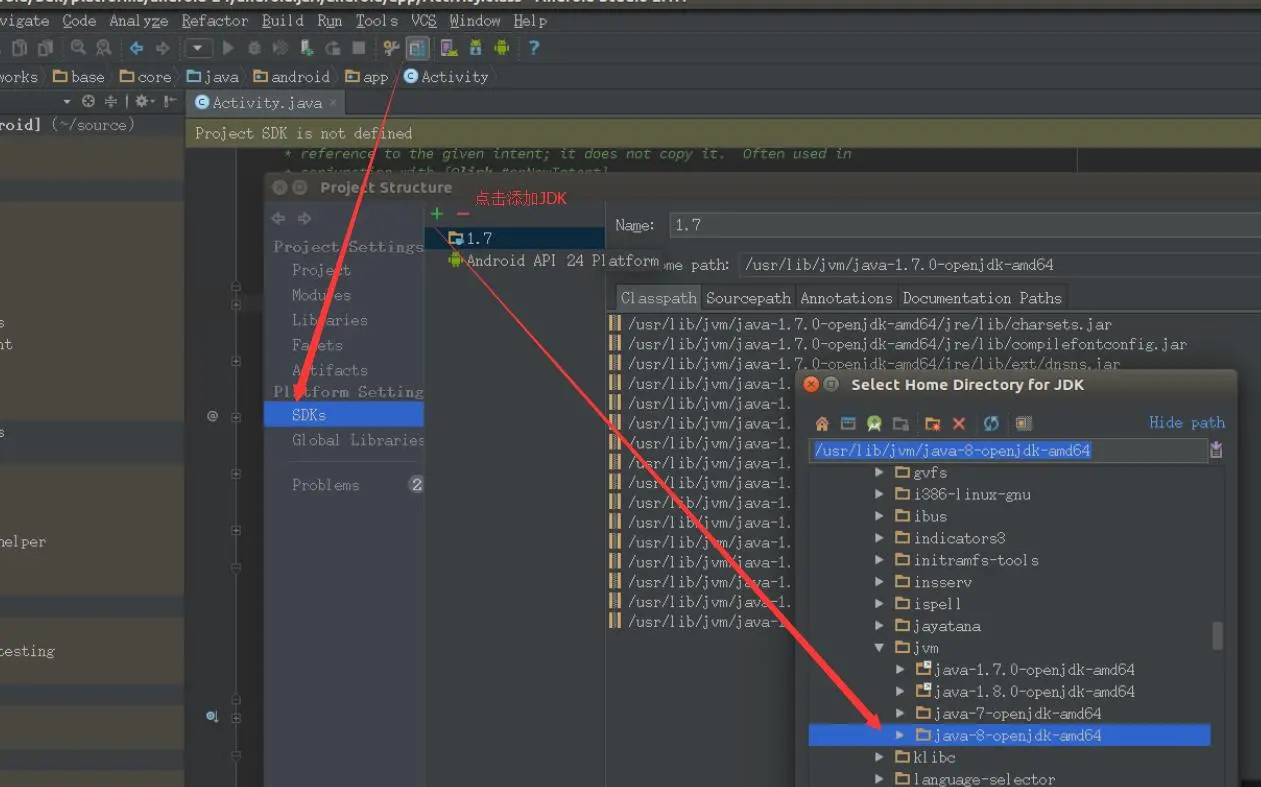Viewport: 1261px width, 787px height.
Task: Open the Code menu
Action: click(79, 20)
